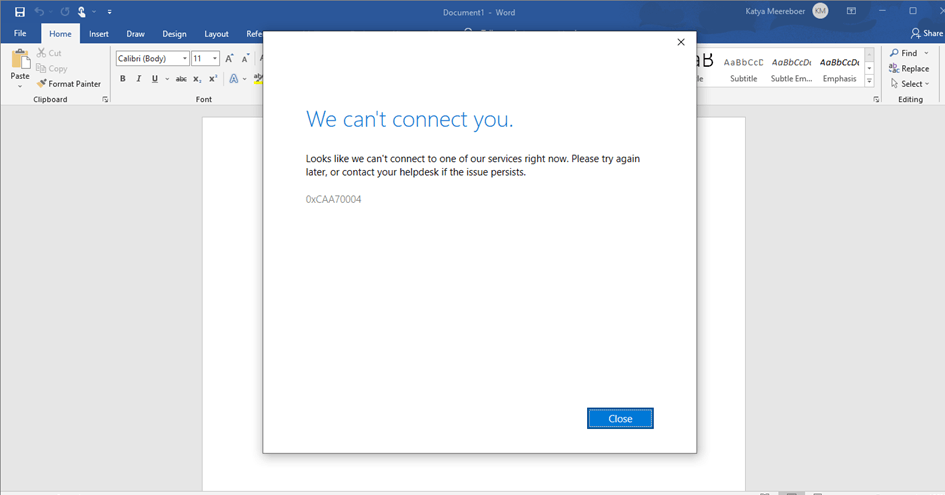945x495 pixels.
Task: Expand the Paste options arrow
Action: (x=20, y=86)
